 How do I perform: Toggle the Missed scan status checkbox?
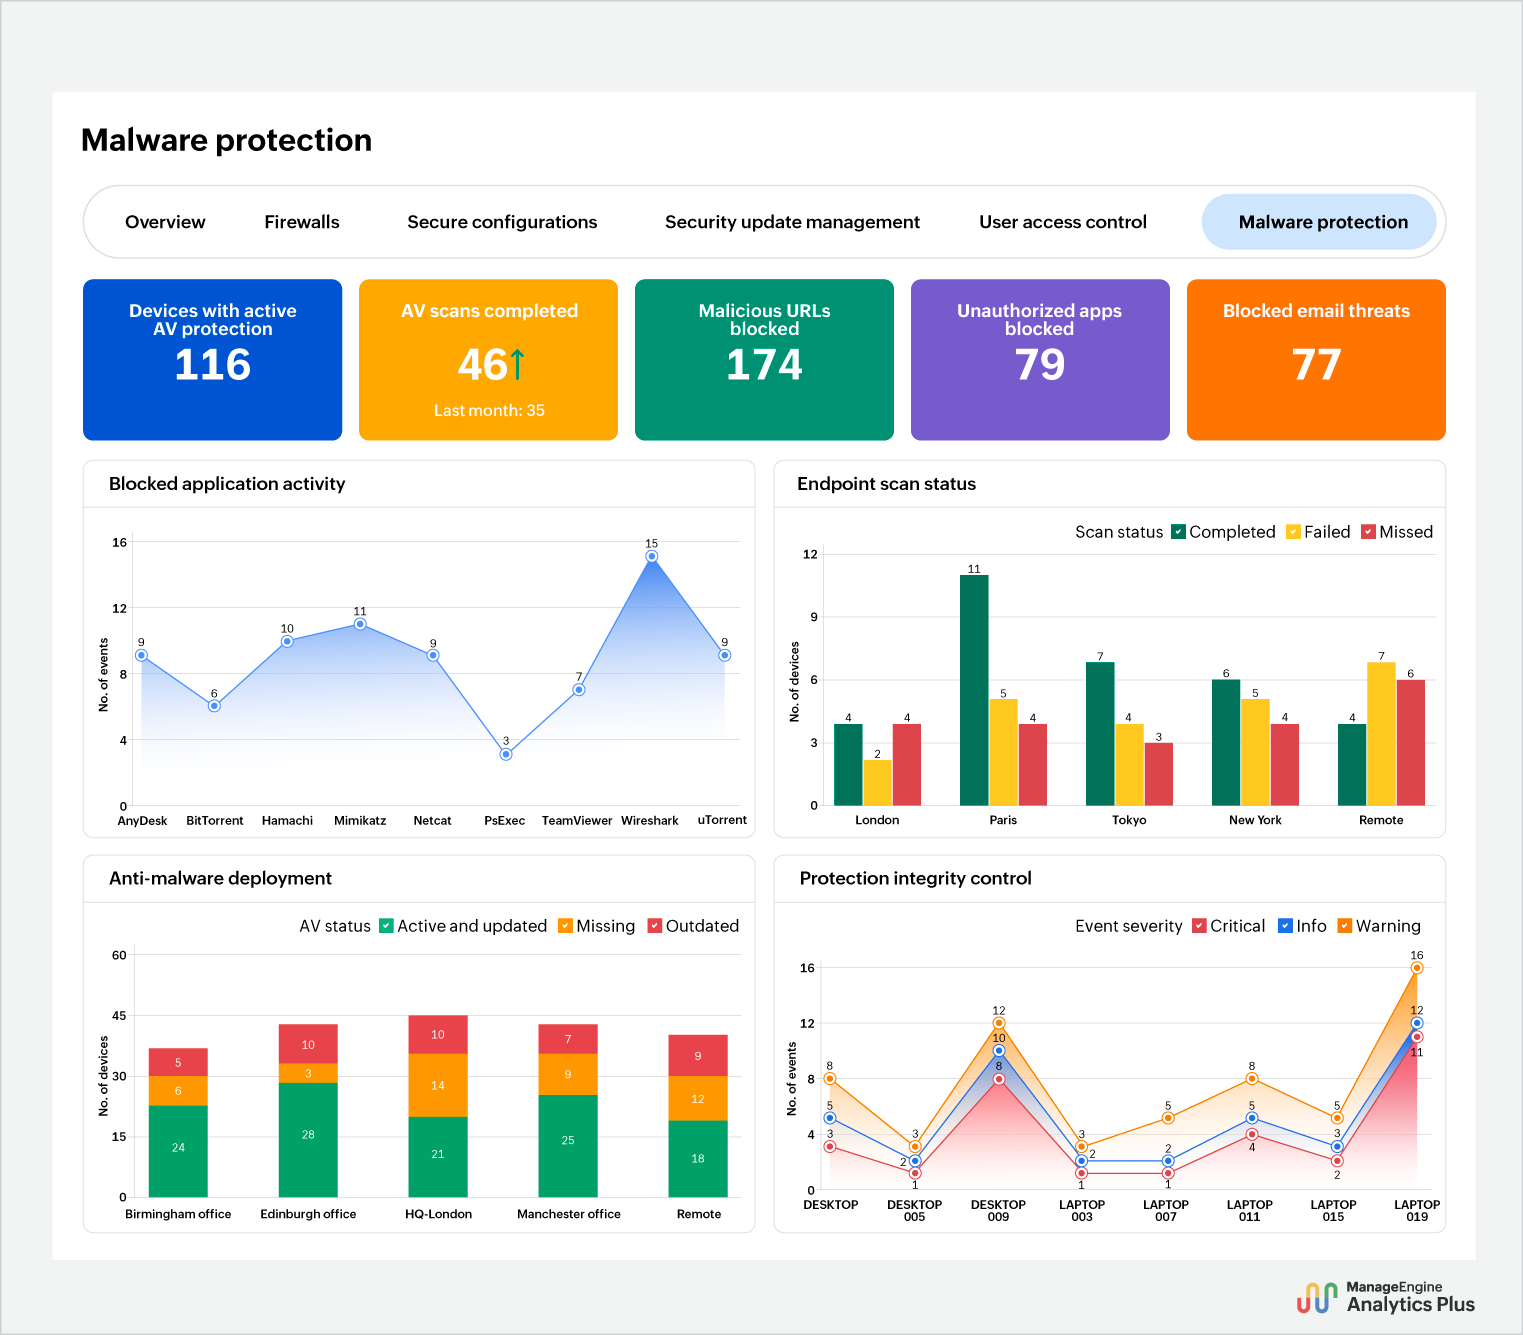(1368, 532)
